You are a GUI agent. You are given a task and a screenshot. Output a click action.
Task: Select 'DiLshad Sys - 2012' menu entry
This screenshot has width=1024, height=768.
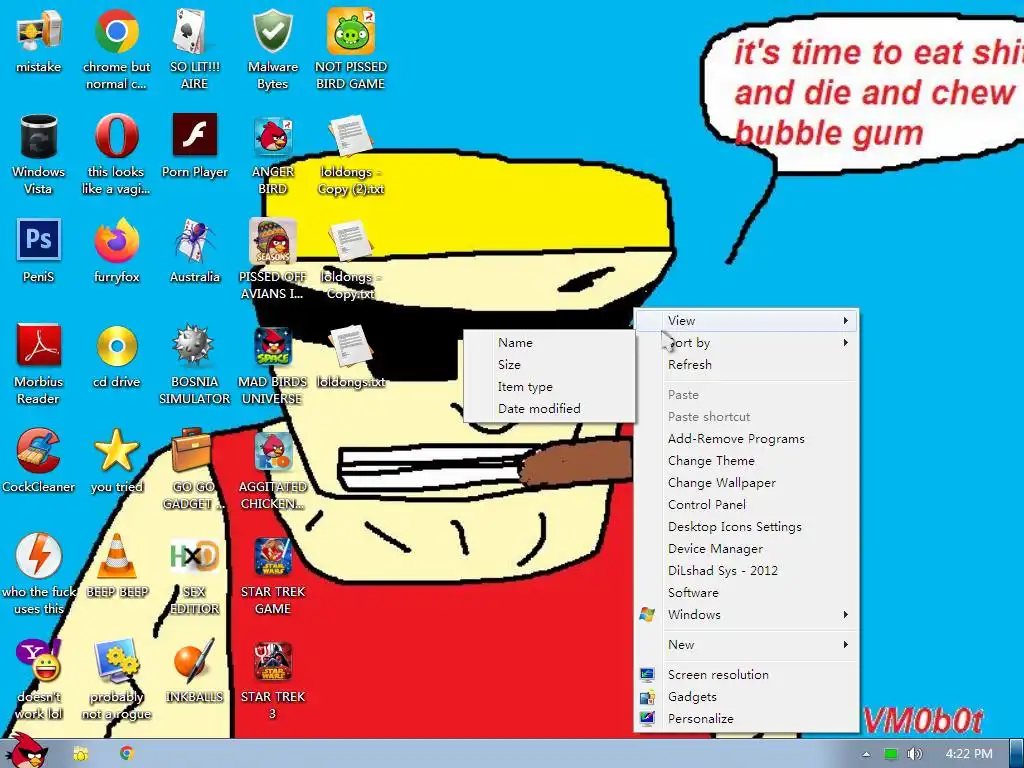point(746,571)
